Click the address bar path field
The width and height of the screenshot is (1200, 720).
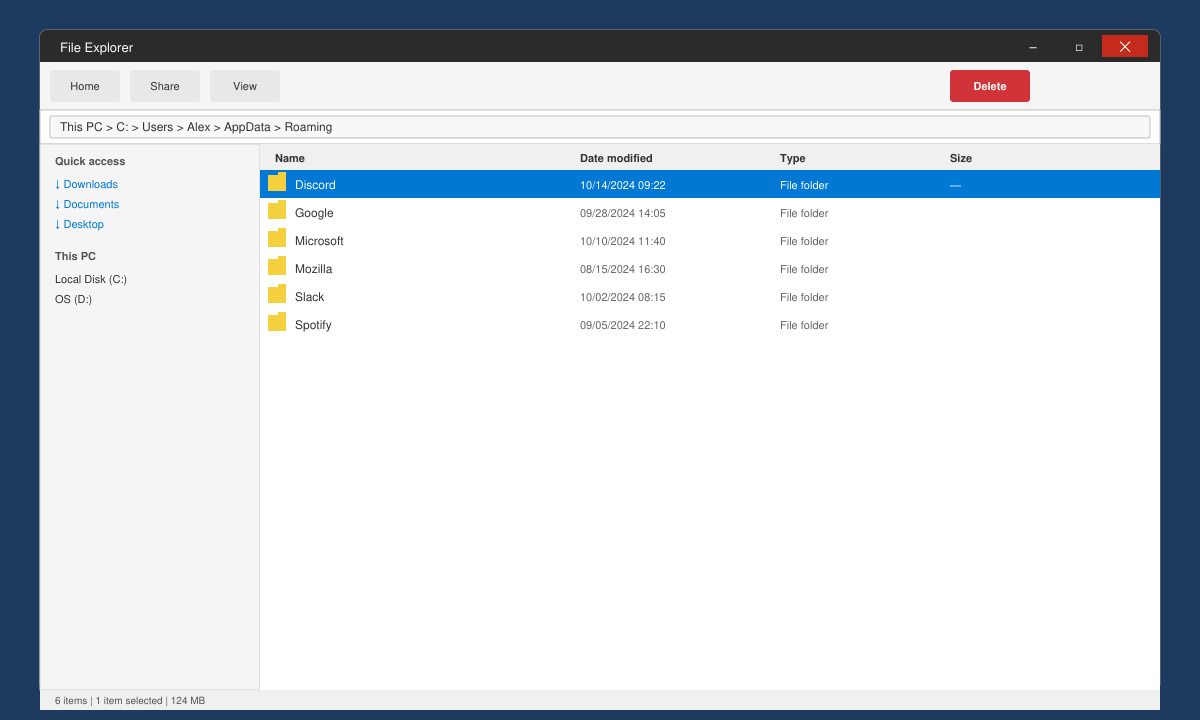pos(600,127)
